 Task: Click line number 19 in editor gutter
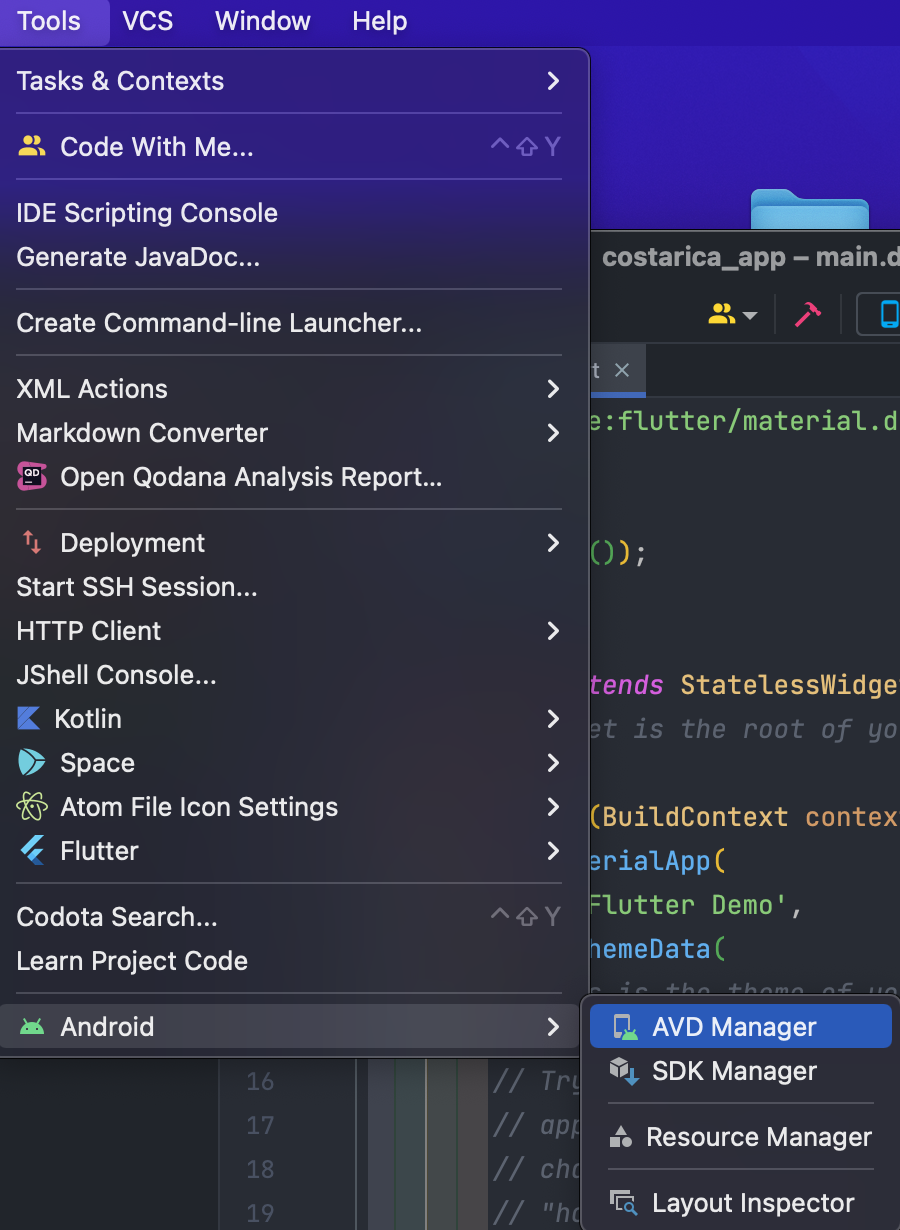pos(260,1214)
